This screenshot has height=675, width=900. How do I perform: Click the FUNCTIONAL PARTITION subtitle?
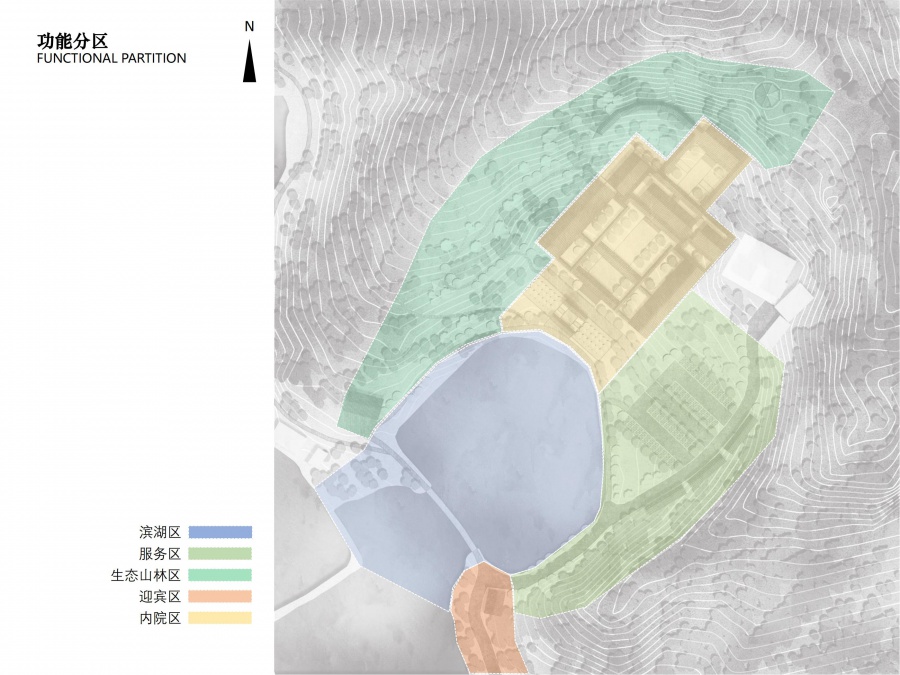[111, 59]
